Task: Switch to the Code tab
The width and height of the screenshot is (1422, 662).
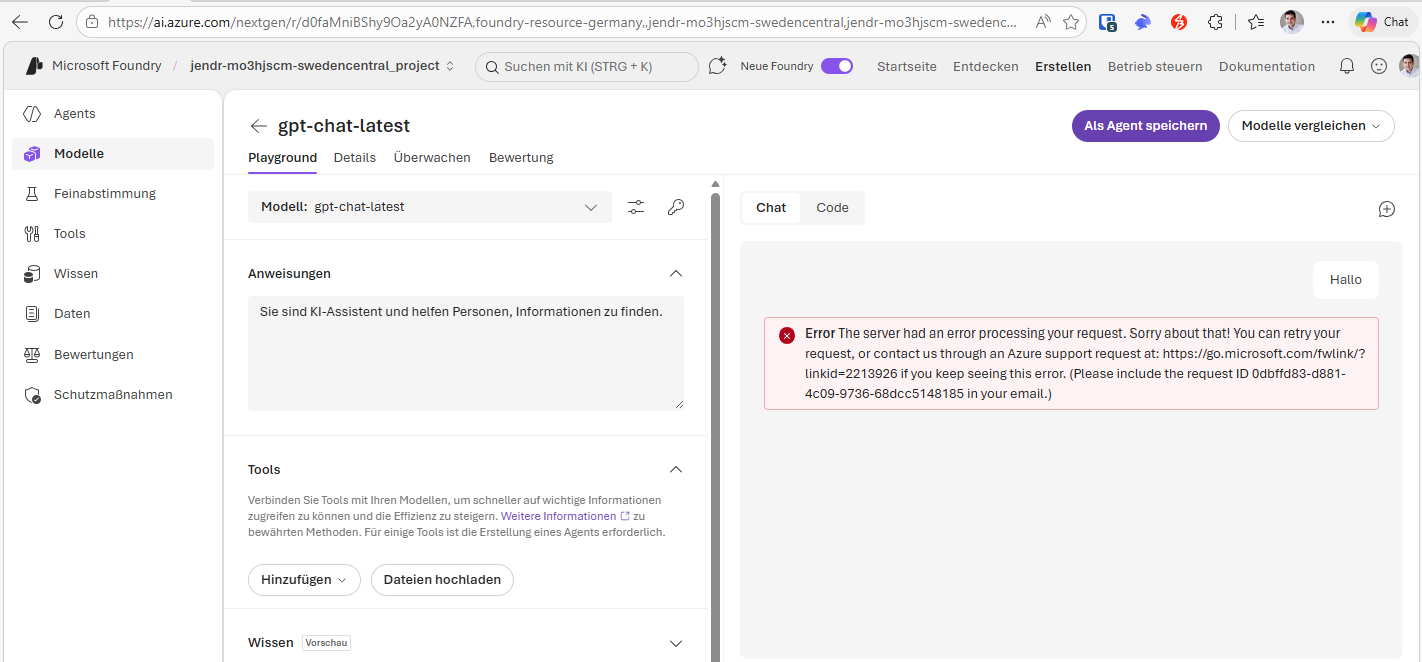Action: [832, 208]
